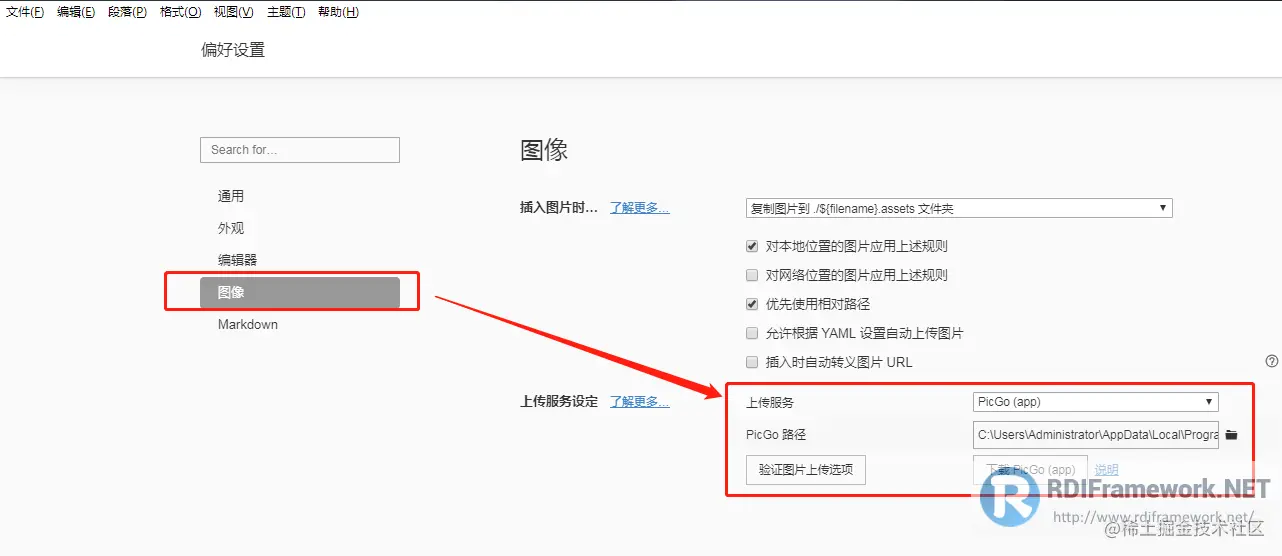Open the 文件(F) menu
Viewport: 1282px width, 556px height.
[25, 12]
